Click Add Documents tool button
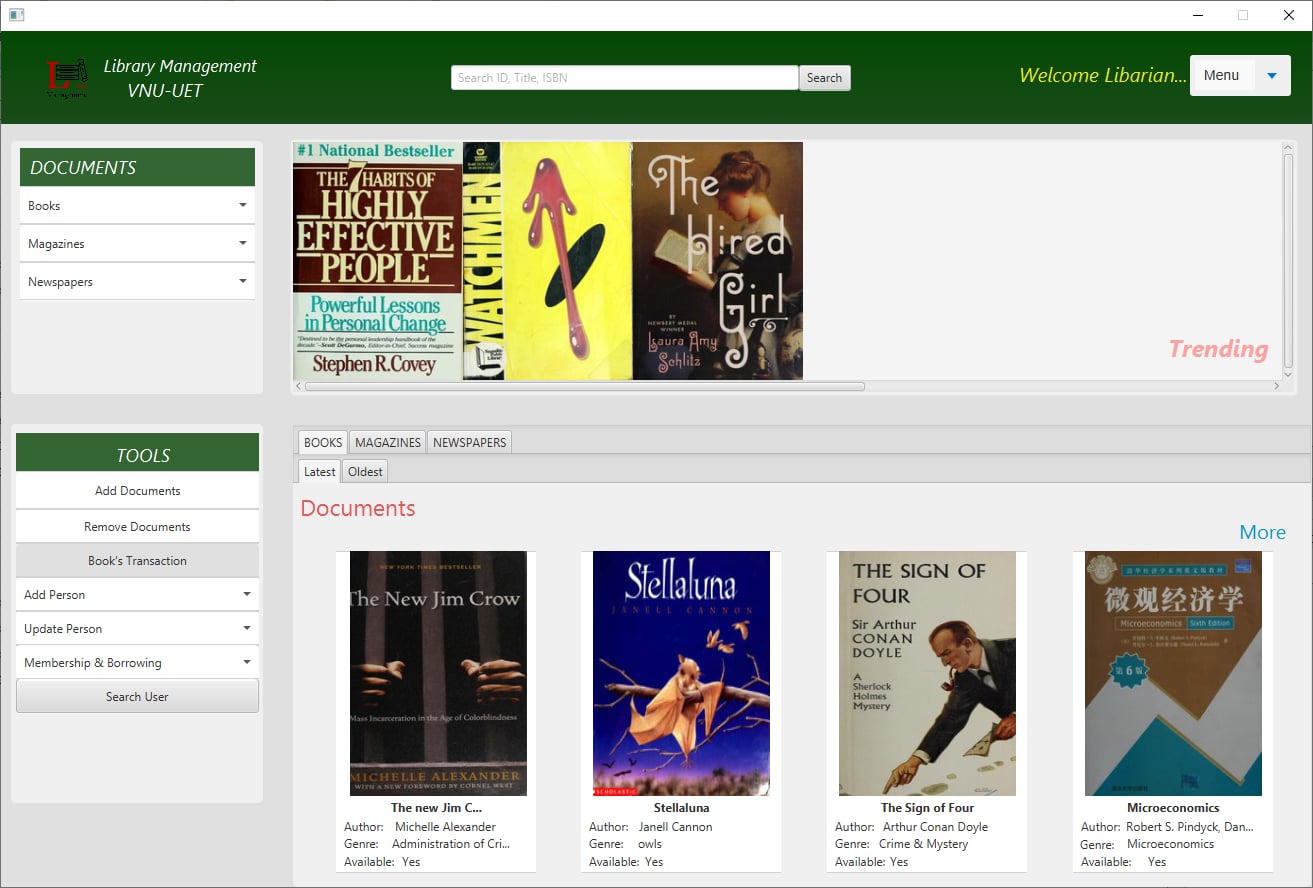The image size is (1313, 888). [x=137, y=491]
